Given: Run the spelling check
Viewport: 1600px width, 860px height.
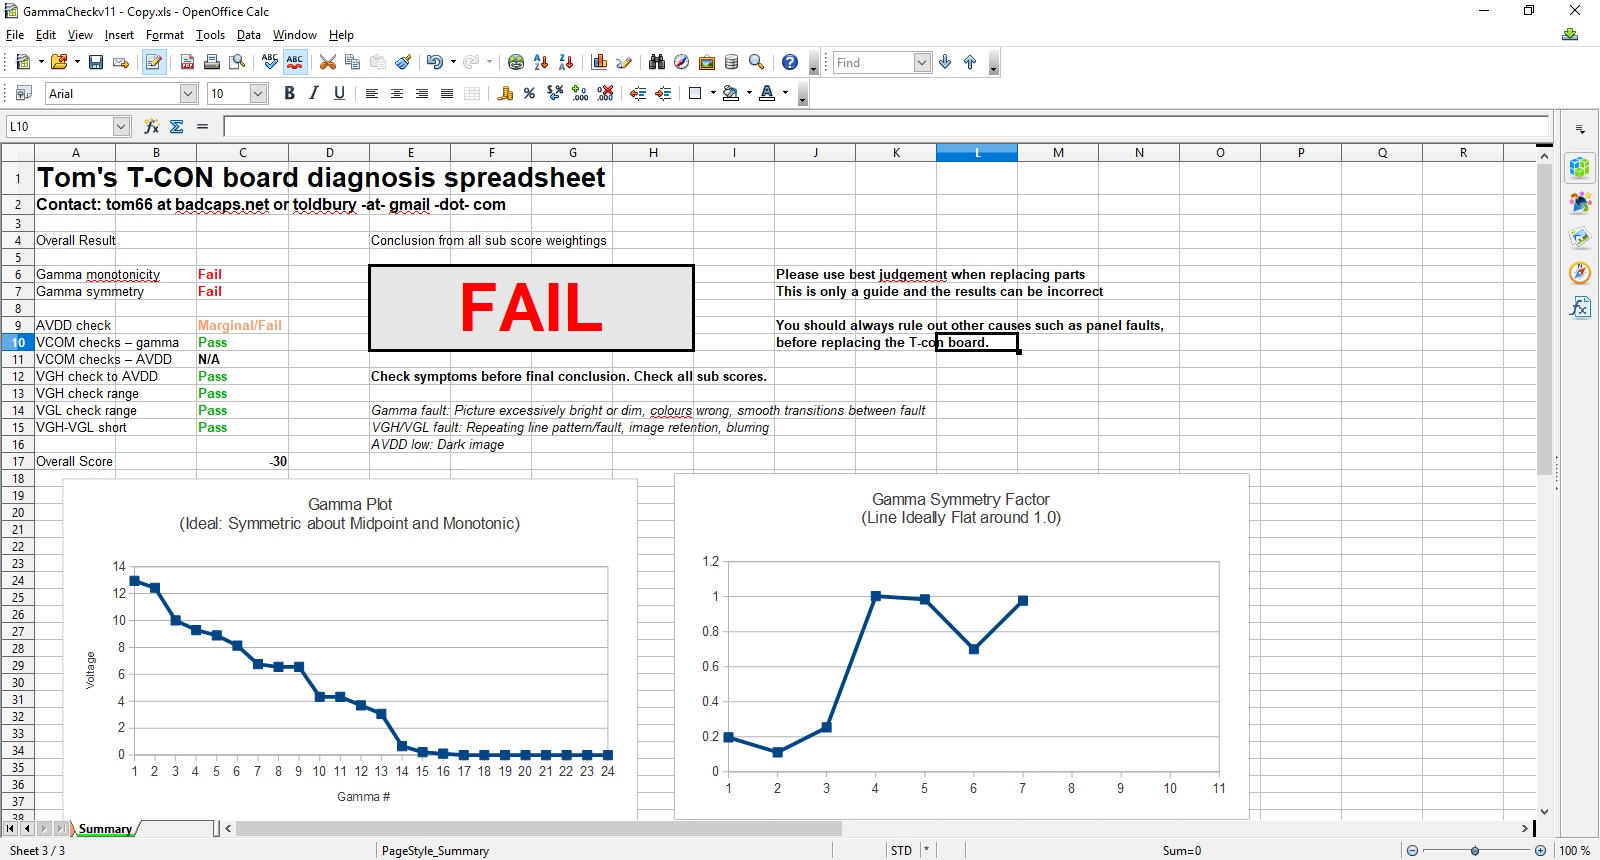Looking at the screenshot, I should click(270, 62).
